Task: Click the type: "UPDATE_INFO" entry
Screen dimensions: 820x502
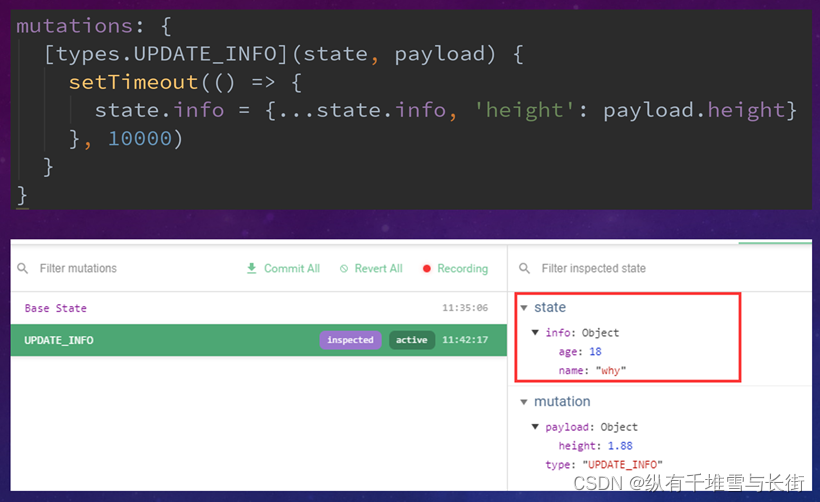Action: [x=603, y=464]
